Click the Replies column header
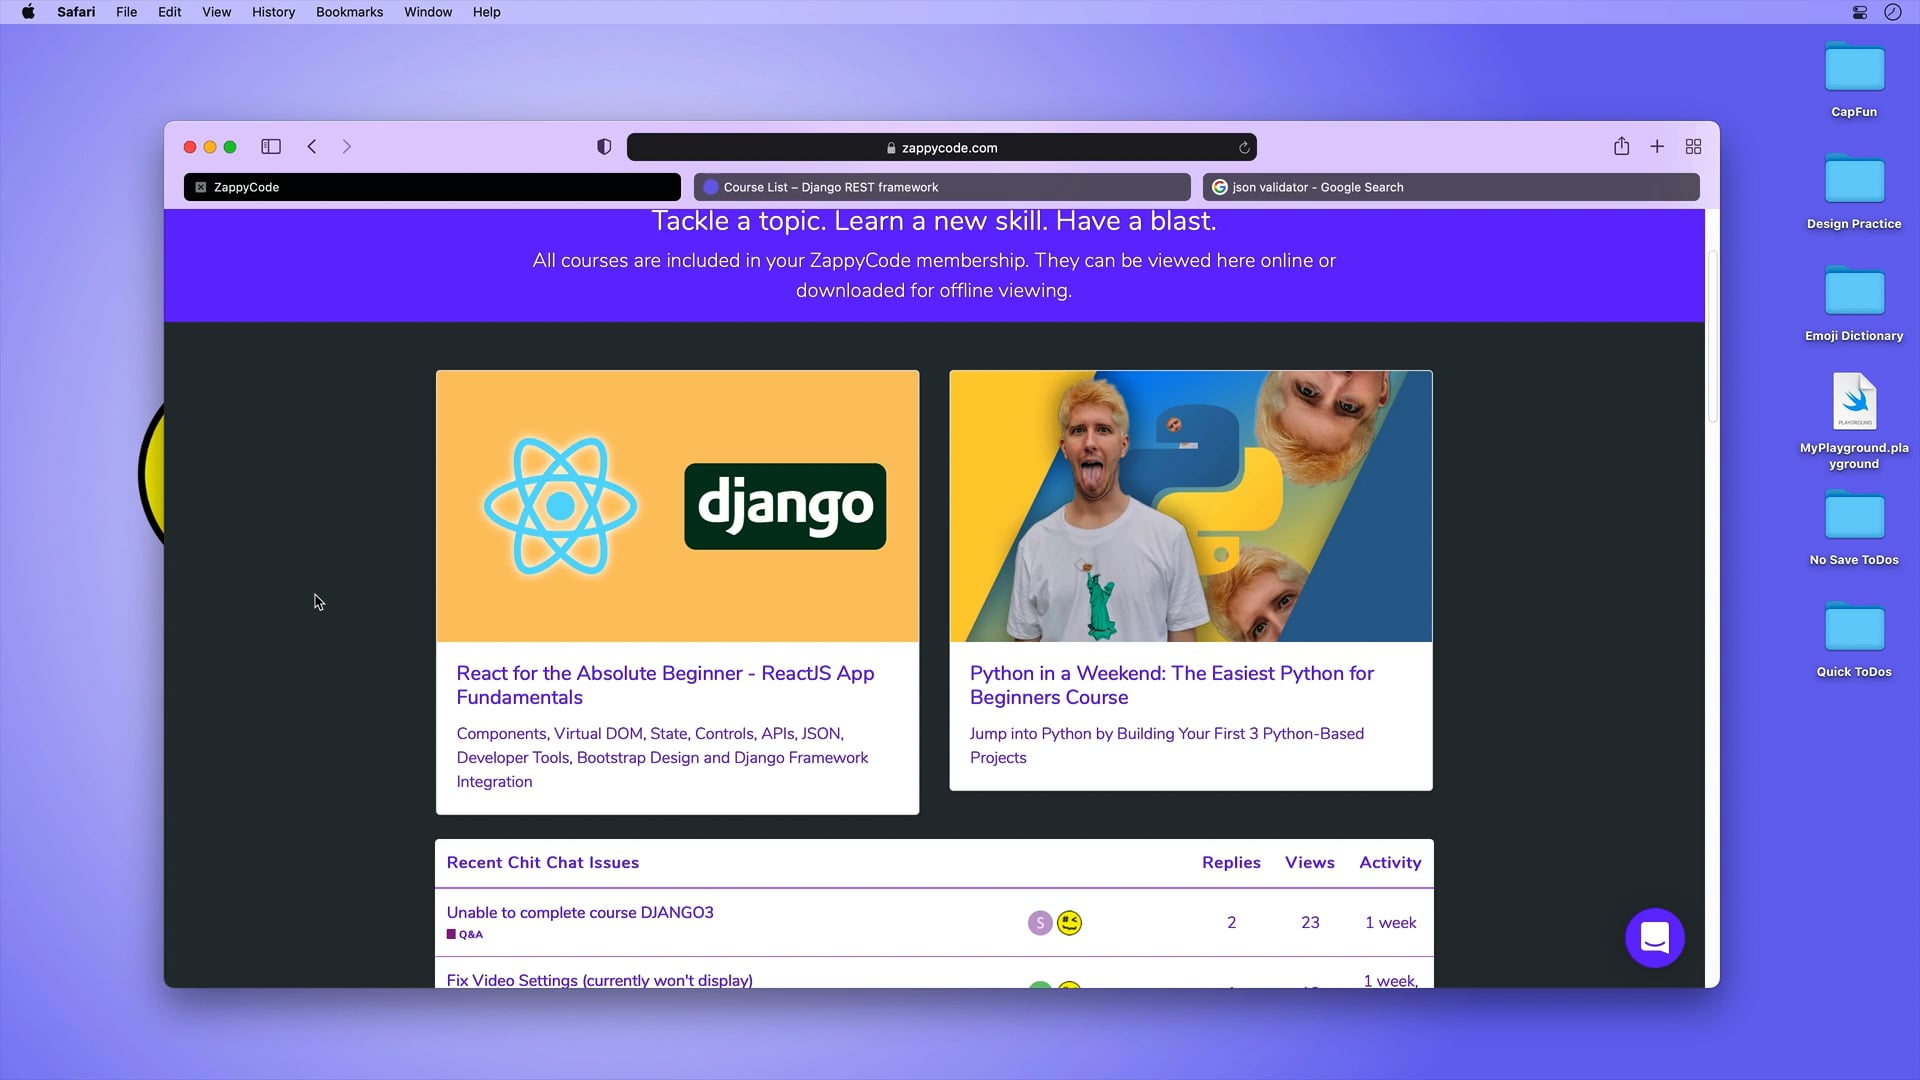This screenshot has height=1080, width=1920. click(x=1231, y=862)
